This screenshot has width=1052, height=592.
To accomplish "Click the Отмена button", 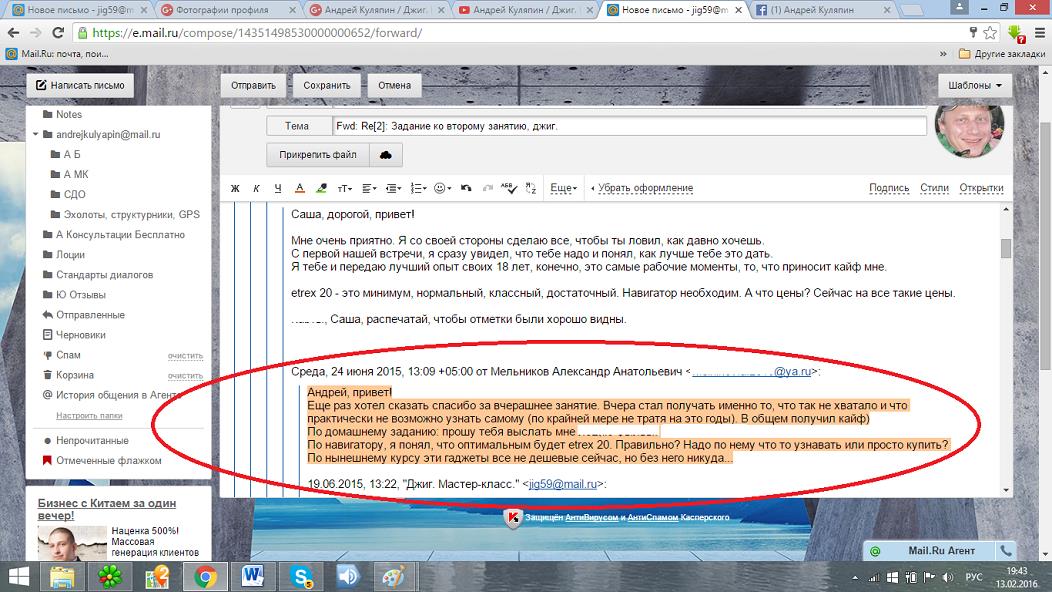I will coord(394,85).
